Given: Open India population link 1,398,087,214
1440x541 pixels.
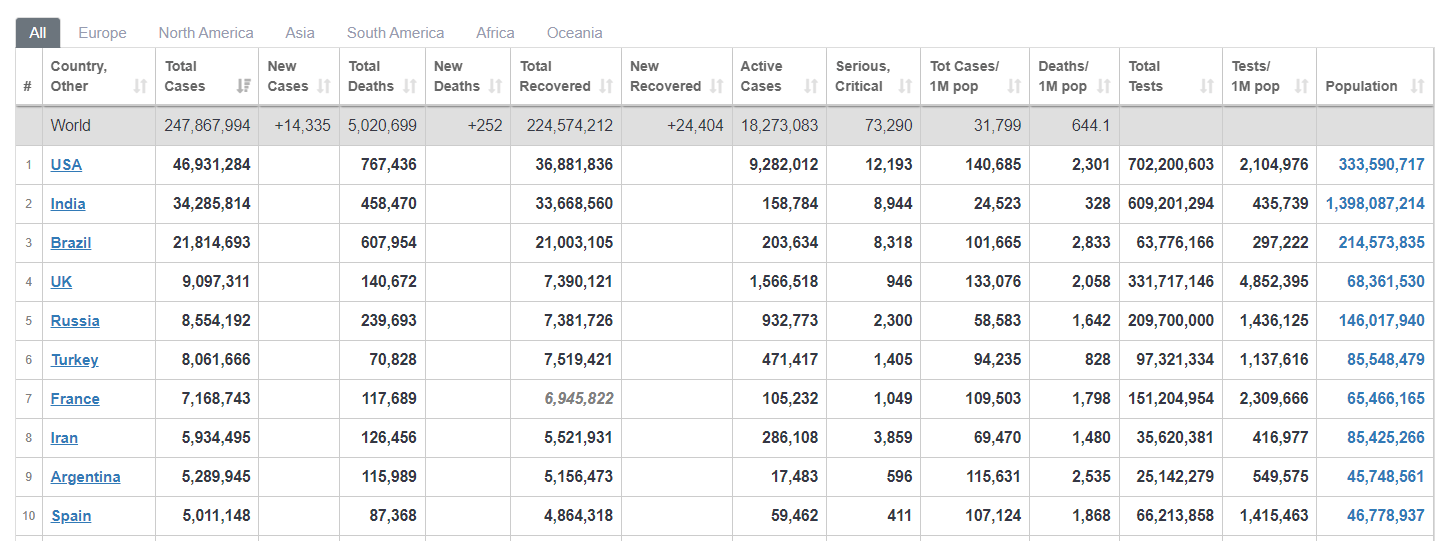Looking at the screenshot, I should tap(1375, 204).
